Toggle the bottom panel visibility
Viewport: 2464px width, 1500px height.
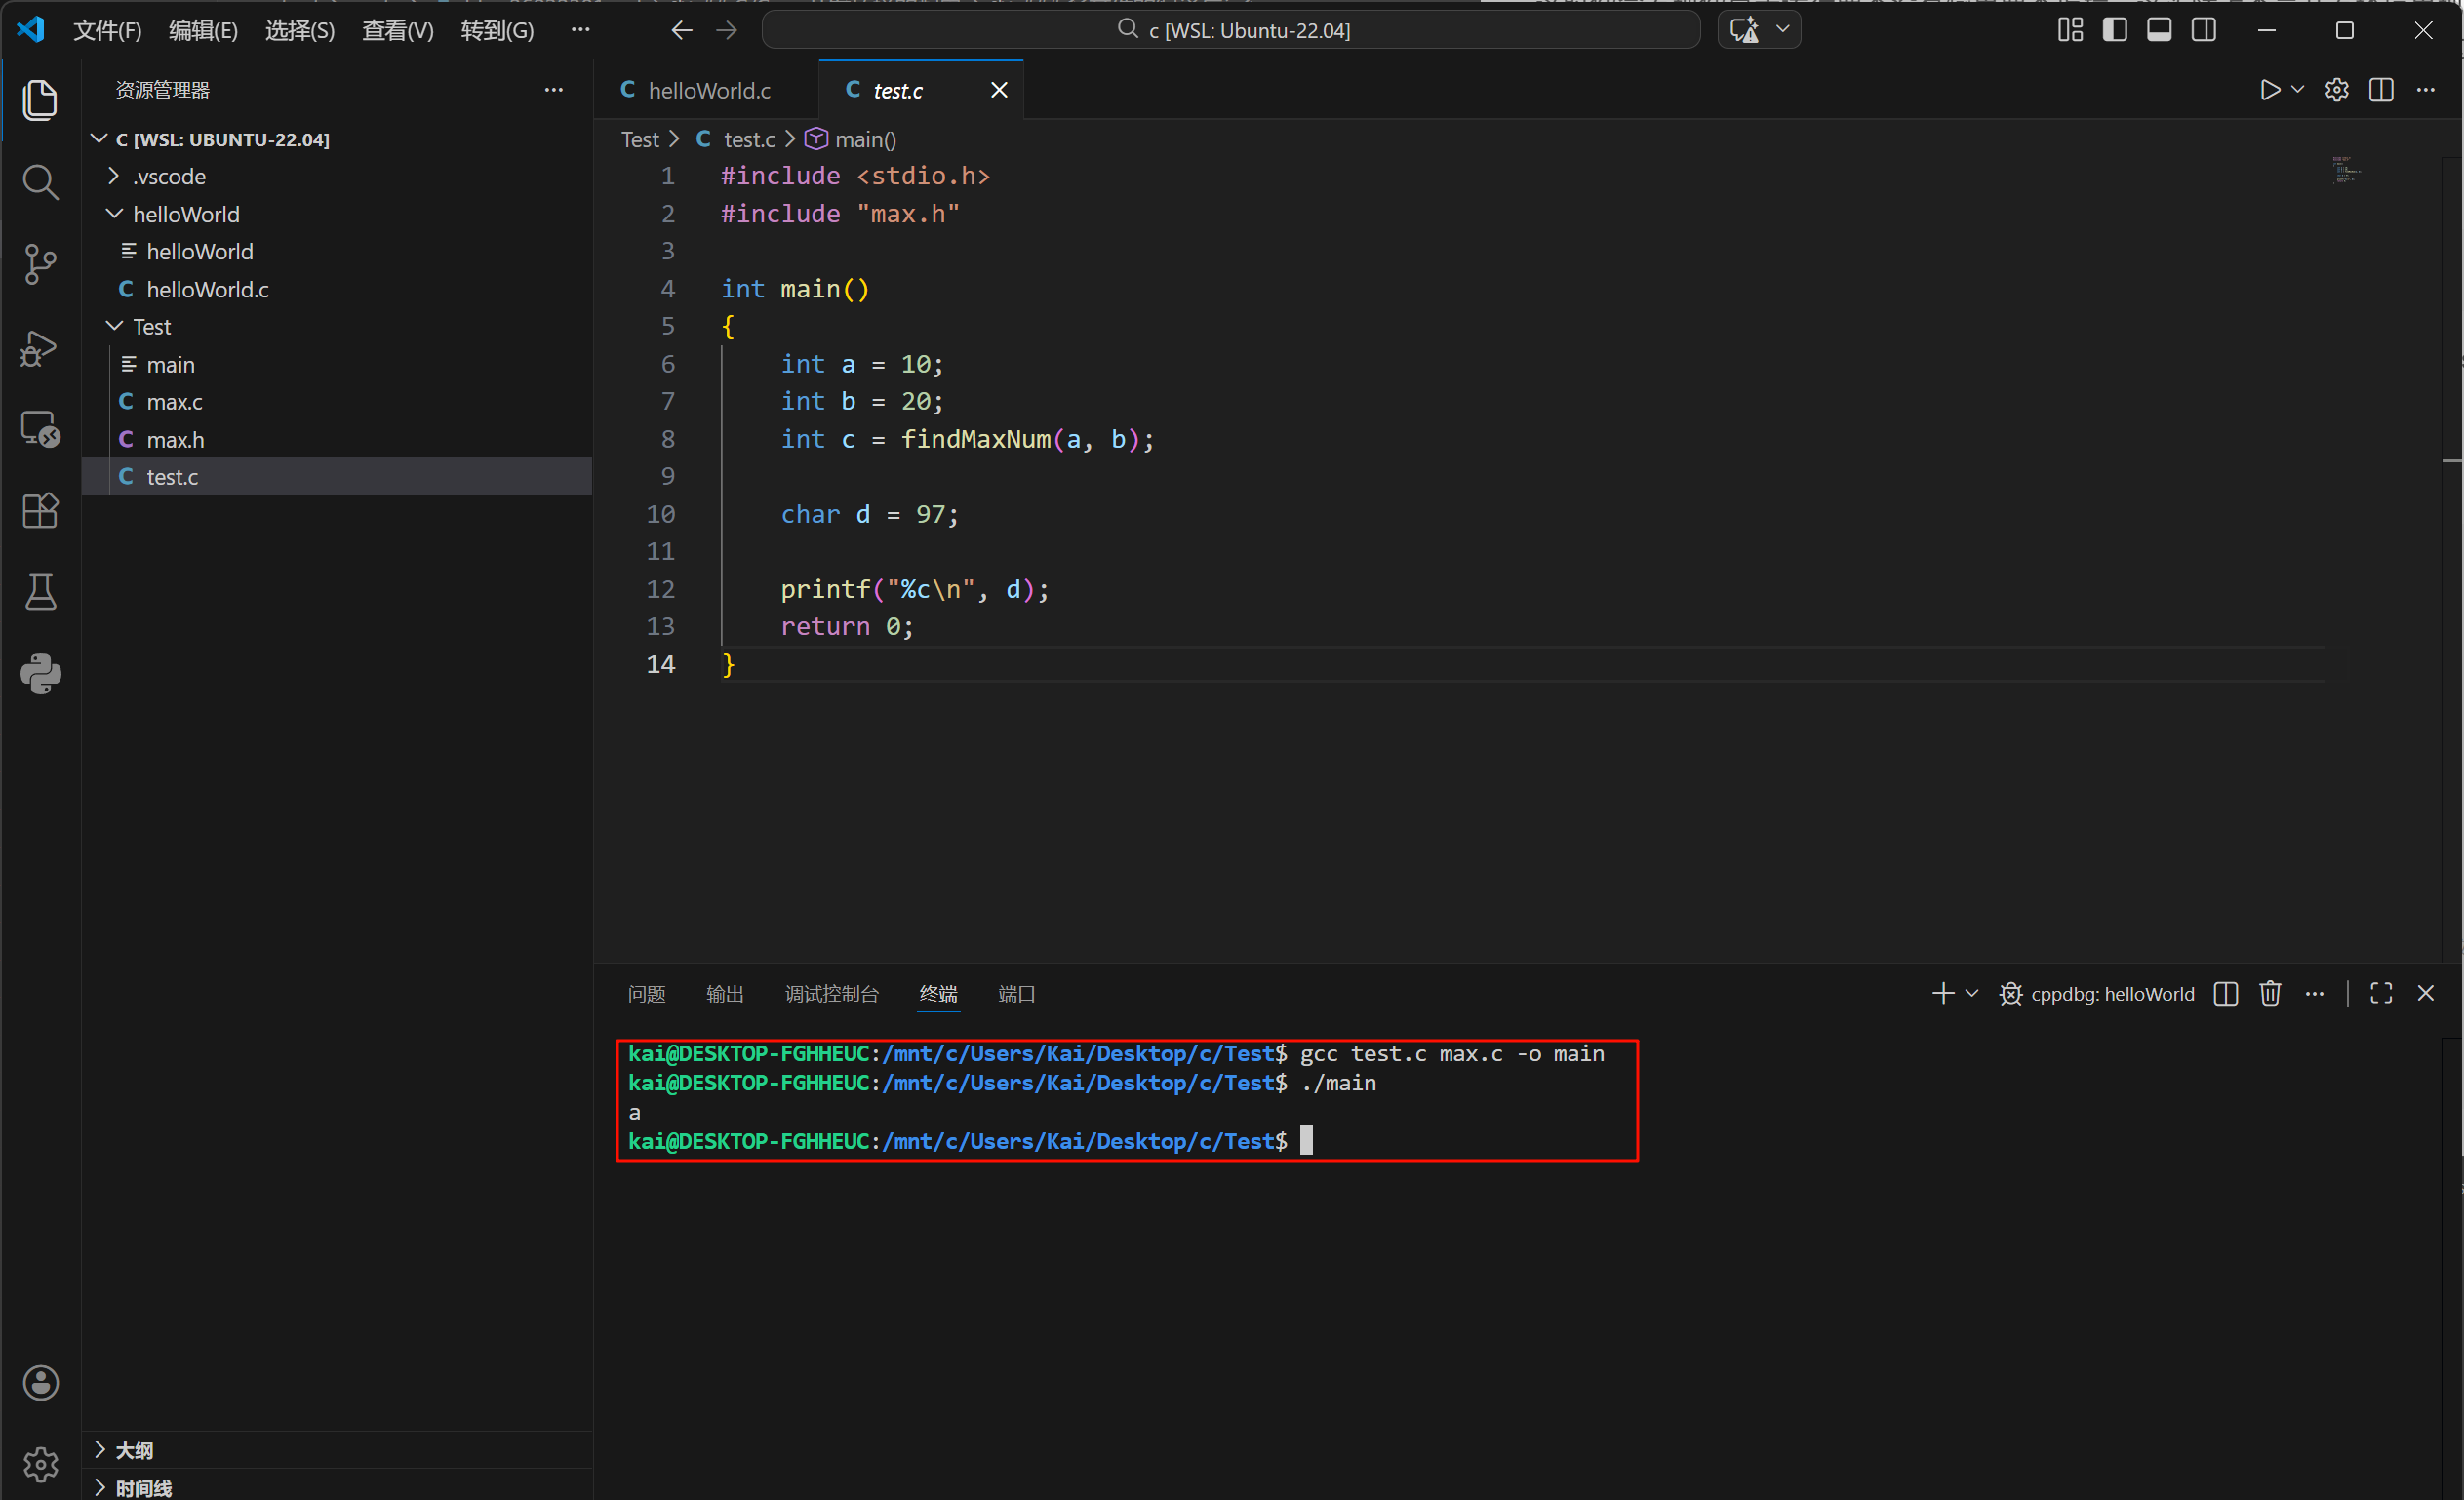(x=2158, y=30)
